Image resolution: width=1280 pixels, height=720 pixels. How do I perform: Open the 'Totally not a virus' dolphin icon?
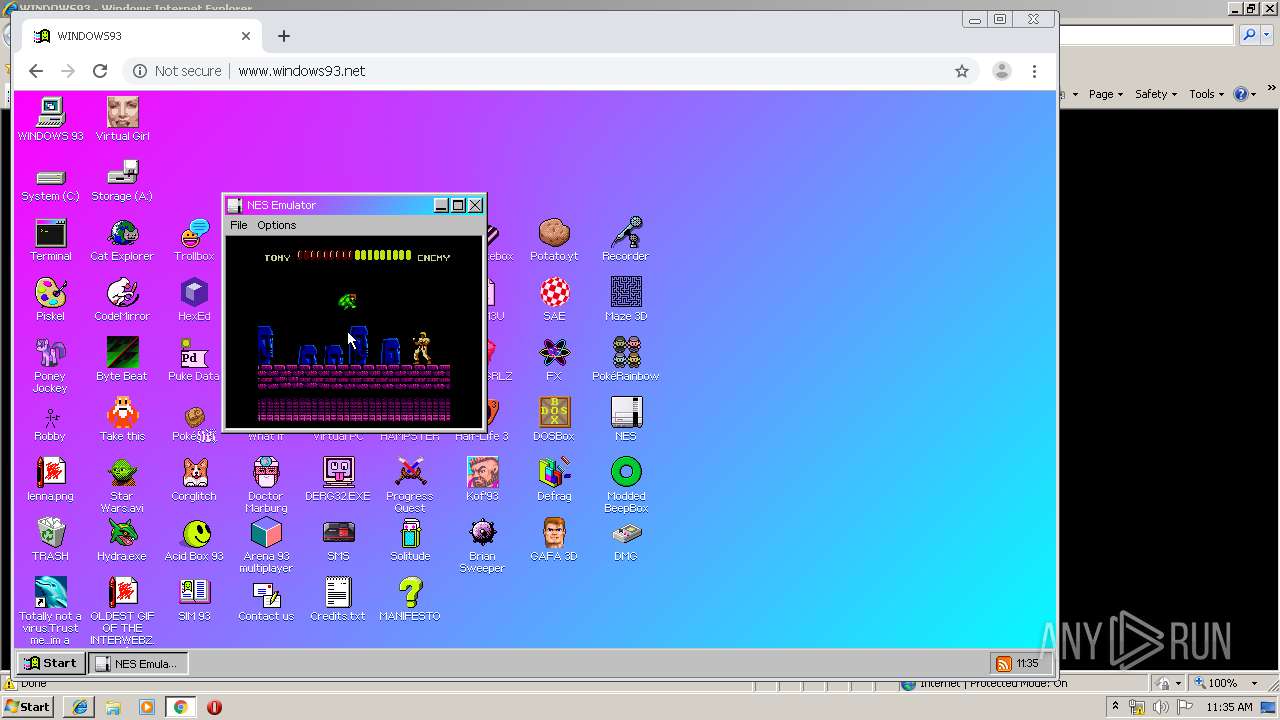point(50,611)
